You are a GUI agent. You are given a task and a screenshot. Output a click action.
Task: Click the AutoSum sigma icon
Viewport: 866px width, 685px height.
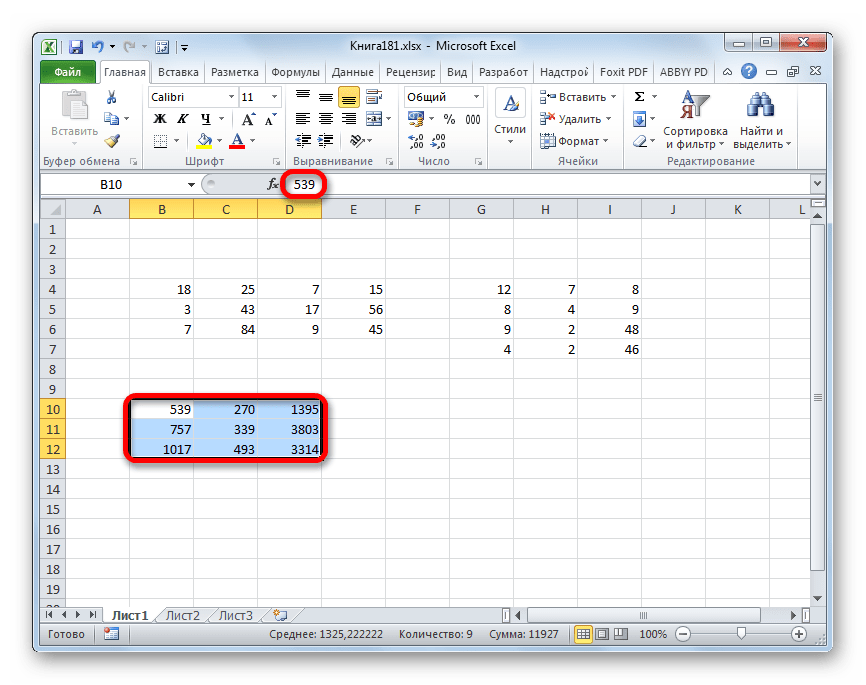tap(639, 97)
